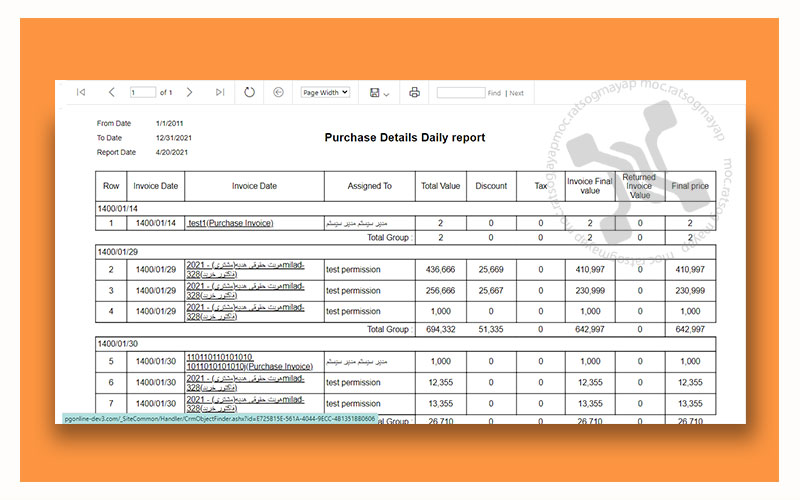The image size is (800, 500).
Task: Click the current page number field
Action: [x=142, y=93]
